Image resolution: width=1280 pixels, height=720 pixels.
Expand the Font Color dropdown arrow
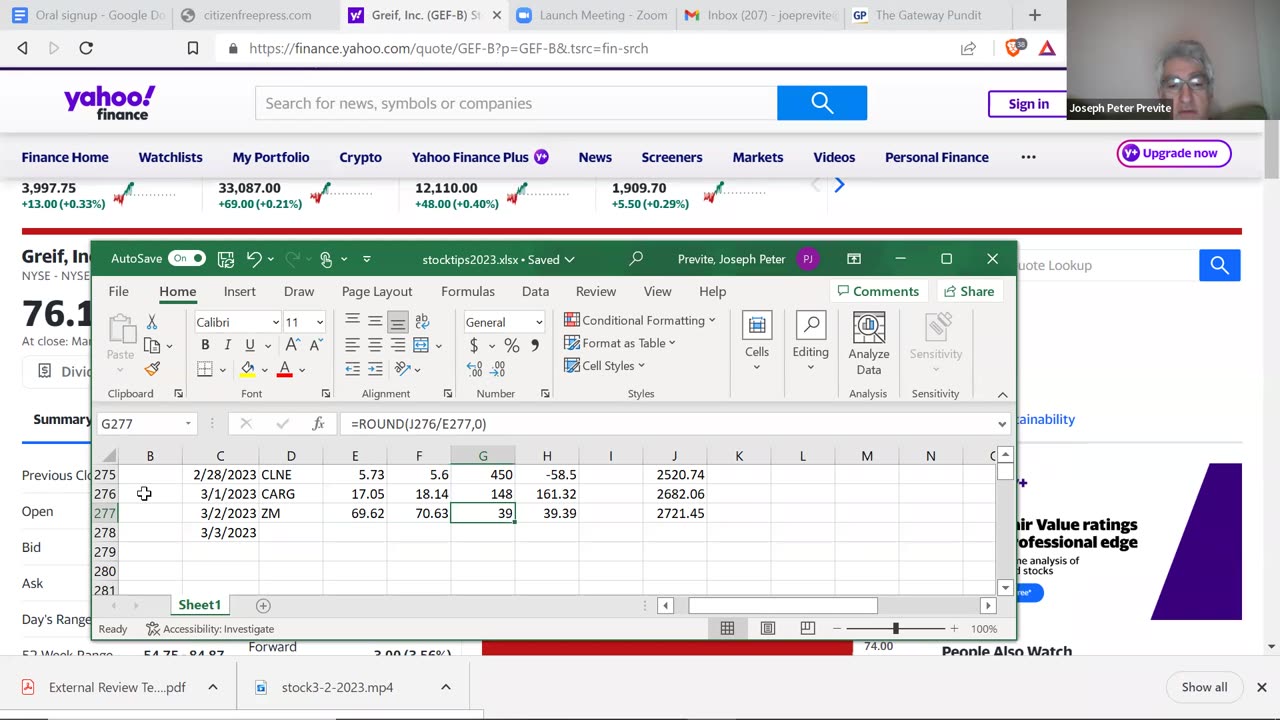tap(302, 370)
